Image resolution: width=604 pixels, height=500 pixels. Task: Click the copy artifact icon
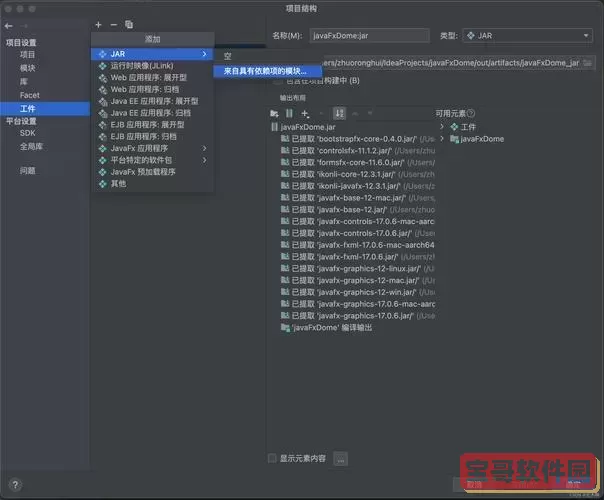click(129, 25)
